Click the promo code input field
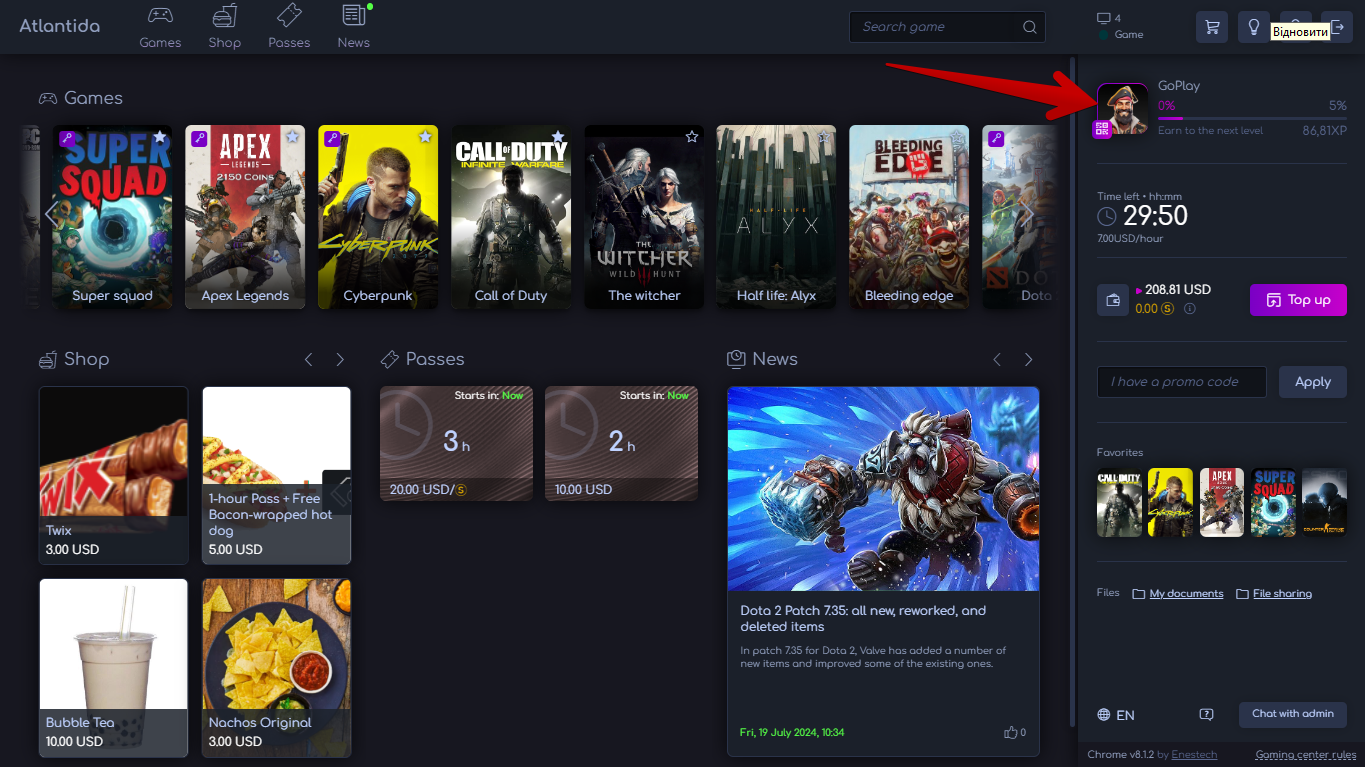Screen dimensions: 1365x767 (x=1181, y=382)
